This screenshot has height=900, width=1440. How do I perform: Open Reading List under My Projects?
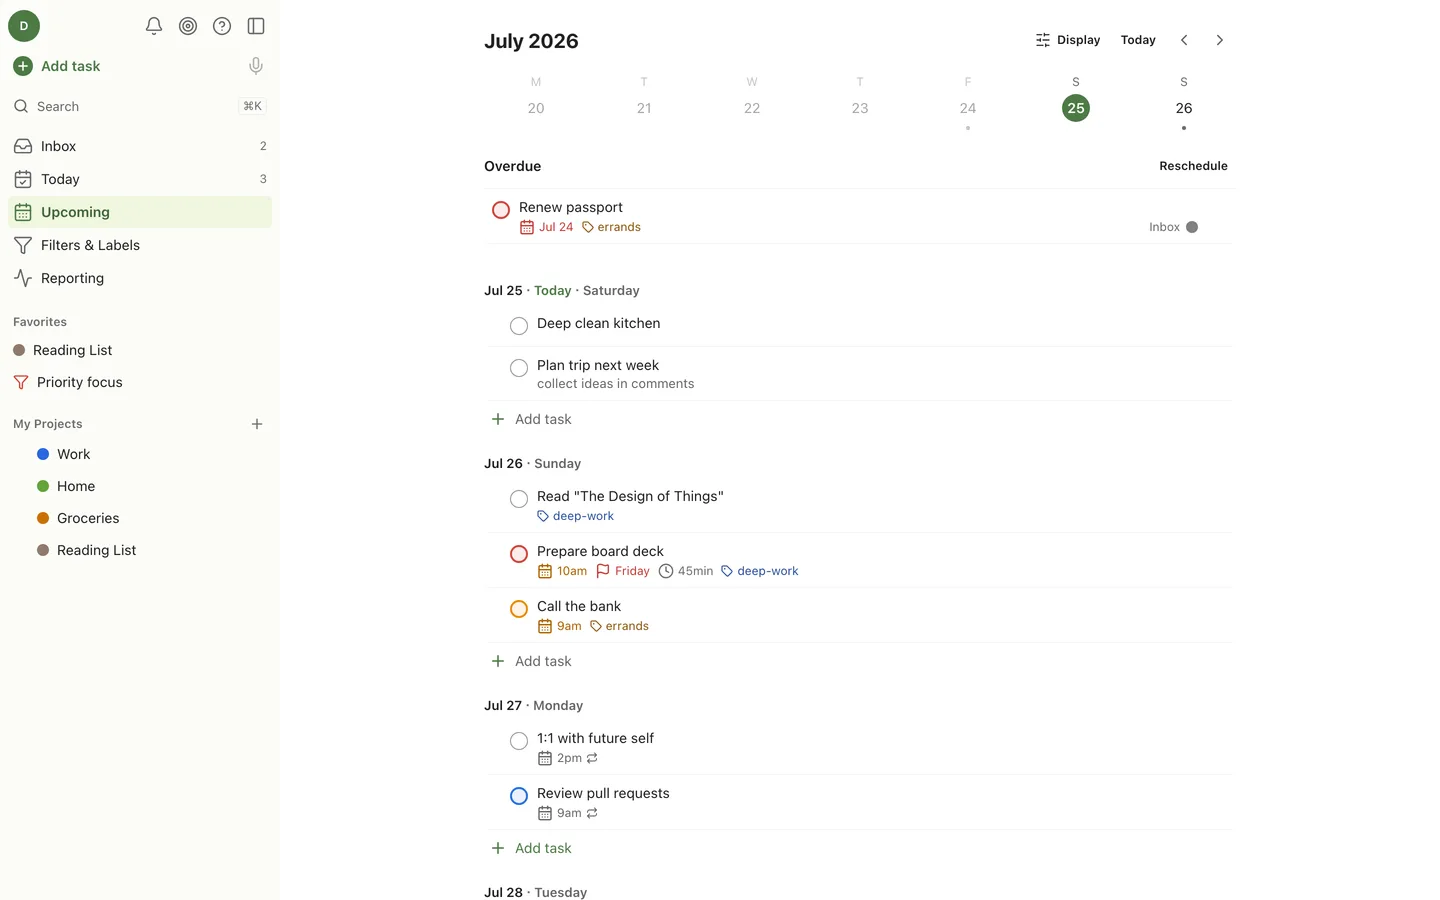[x=140, y=550]
